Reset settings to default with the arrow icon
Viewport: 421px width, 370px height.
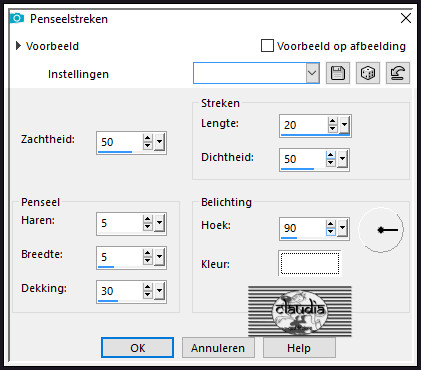[398, 73]
